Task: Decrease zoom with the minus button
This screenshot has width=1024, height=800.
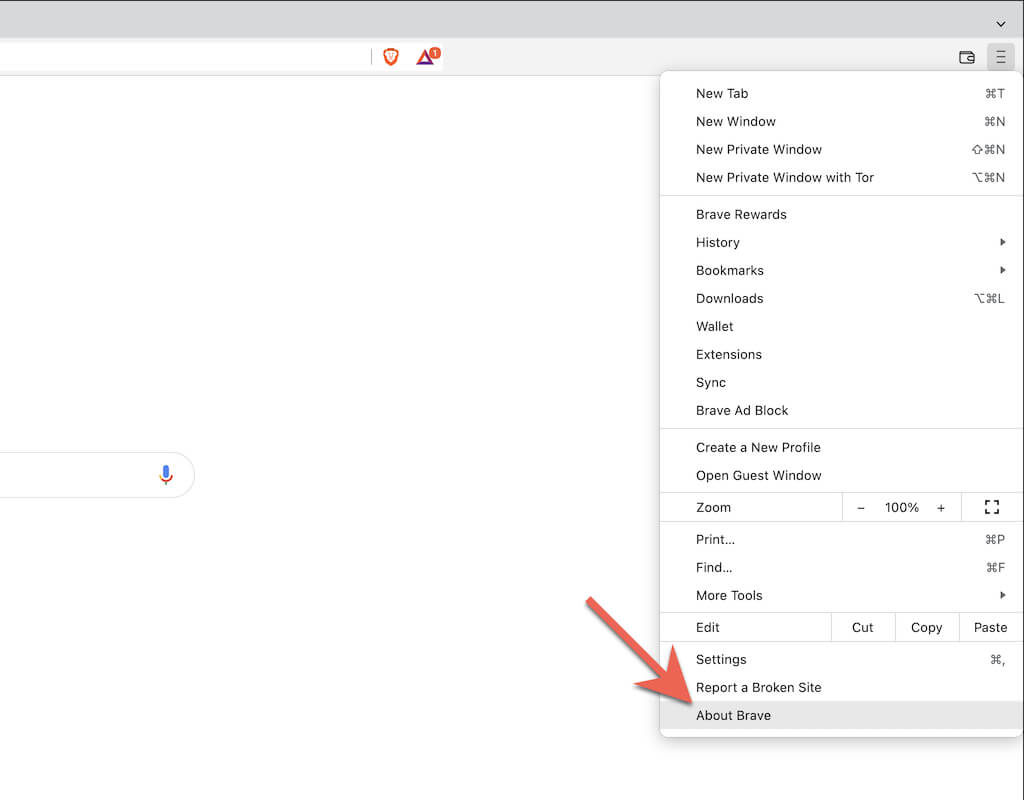Action: tap(861, 508)
